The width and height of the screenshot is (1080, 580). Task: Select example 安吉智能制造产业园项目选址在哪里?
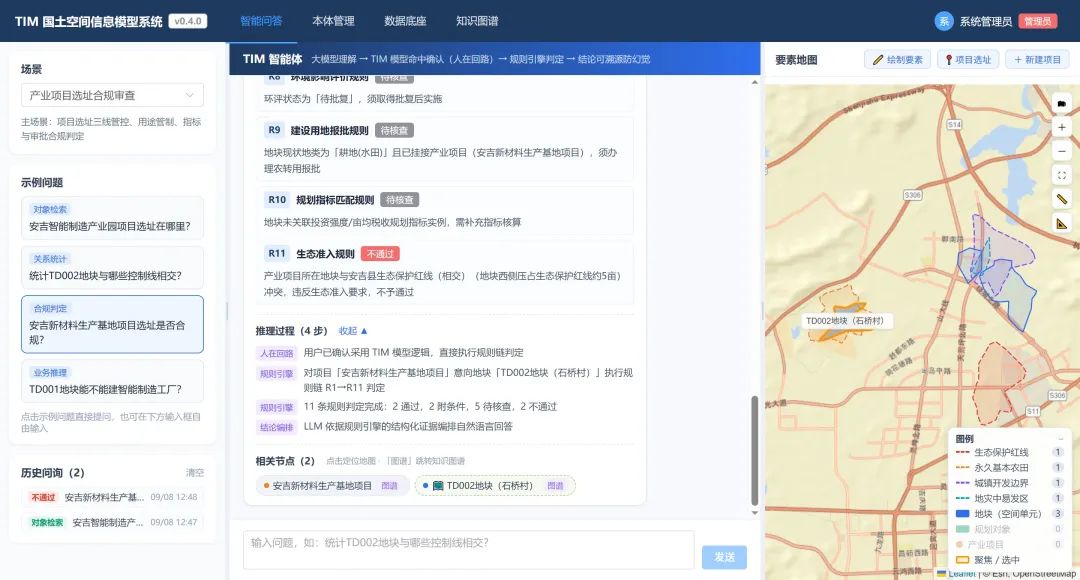point(112,218)
